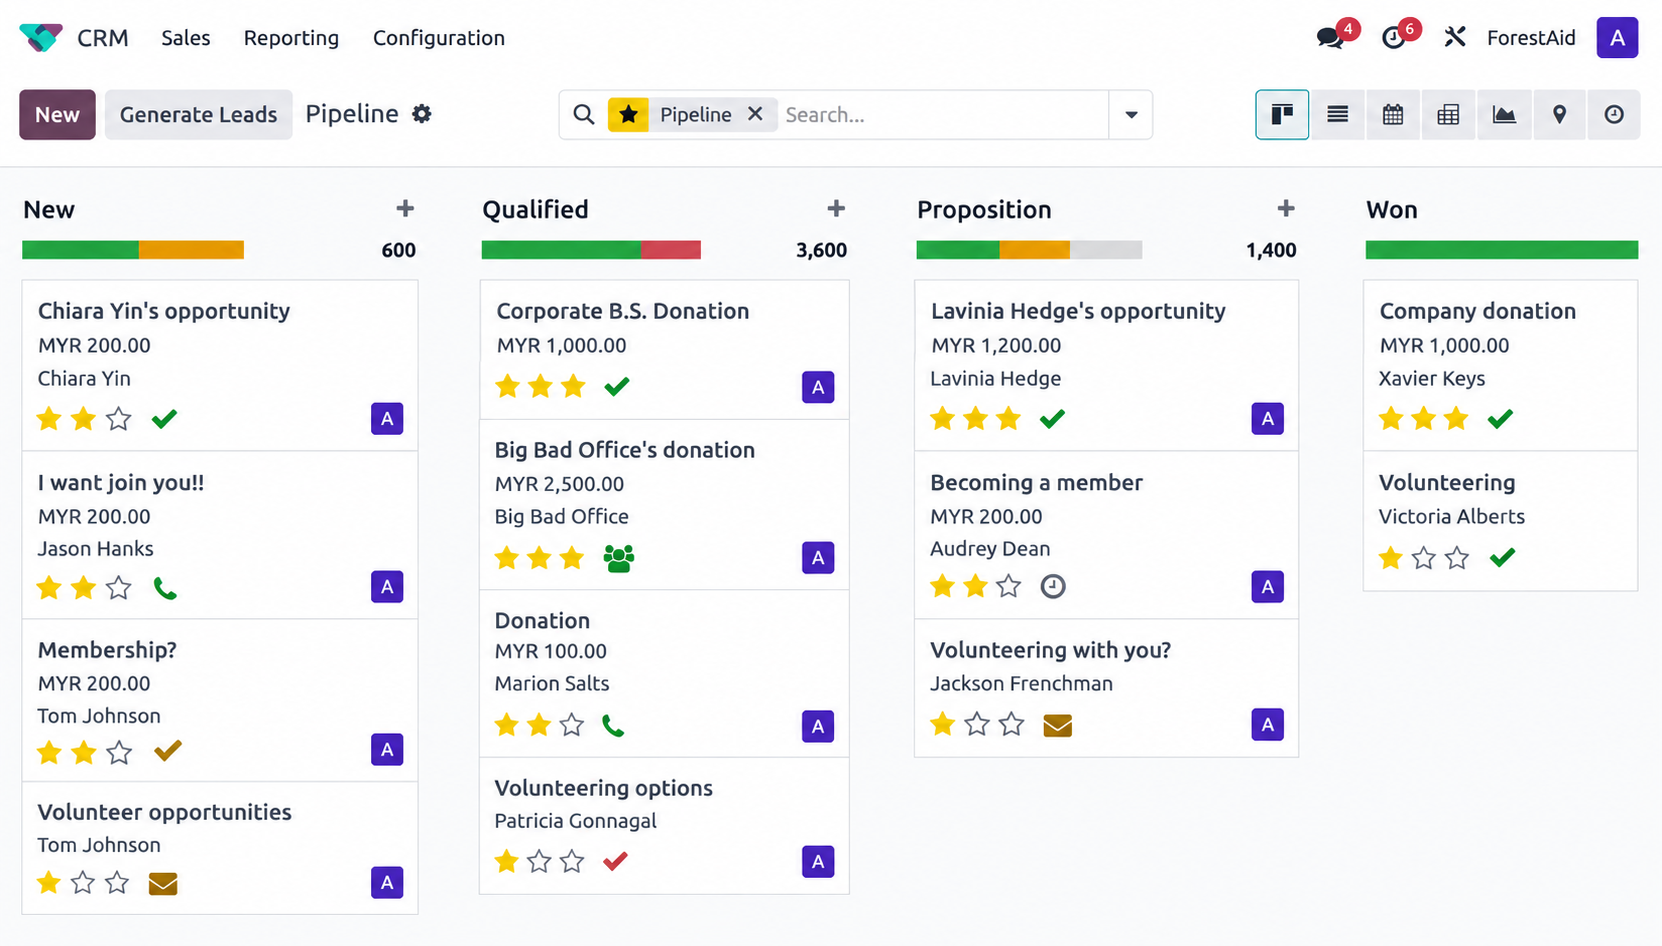The image size is (1662, 946).
Task: Click the email activity icon on Volunteer opportunities
Action: tap(163, 884)
